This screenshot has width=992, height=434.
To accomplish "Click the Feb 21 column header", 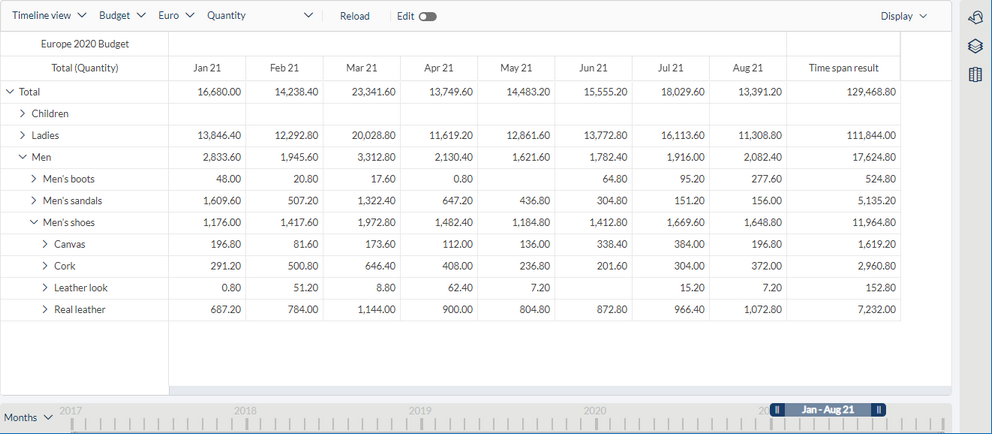I will click(285, 68).
